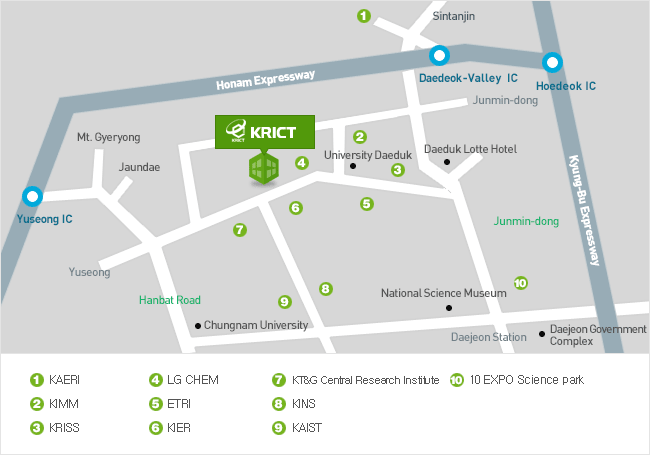This screenshot has height=455, width=650.
Task: Select the green KRICT building icon
Action: pos(264,168)
